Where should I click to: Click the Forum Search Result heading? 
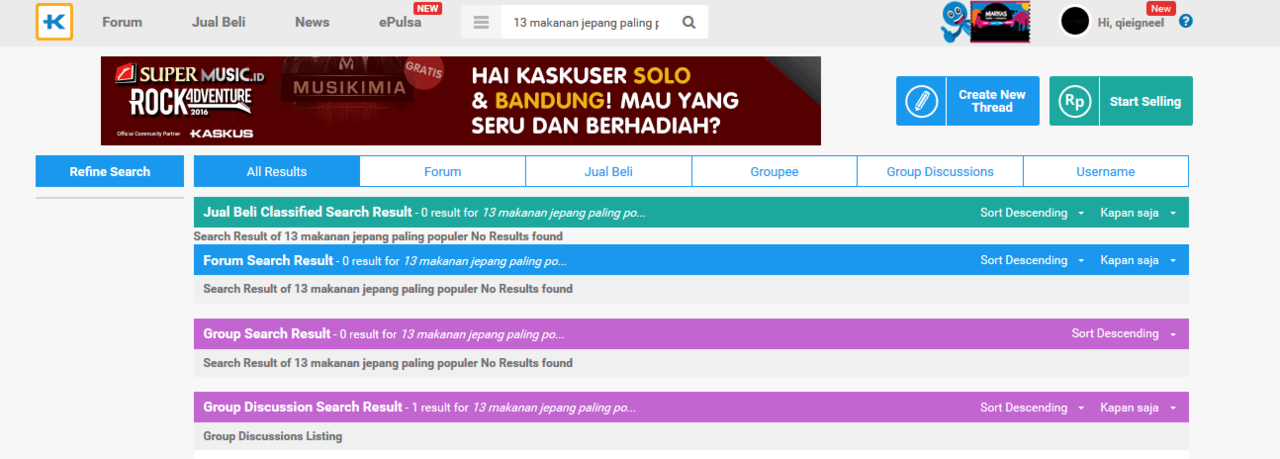(x=268, y=260)
